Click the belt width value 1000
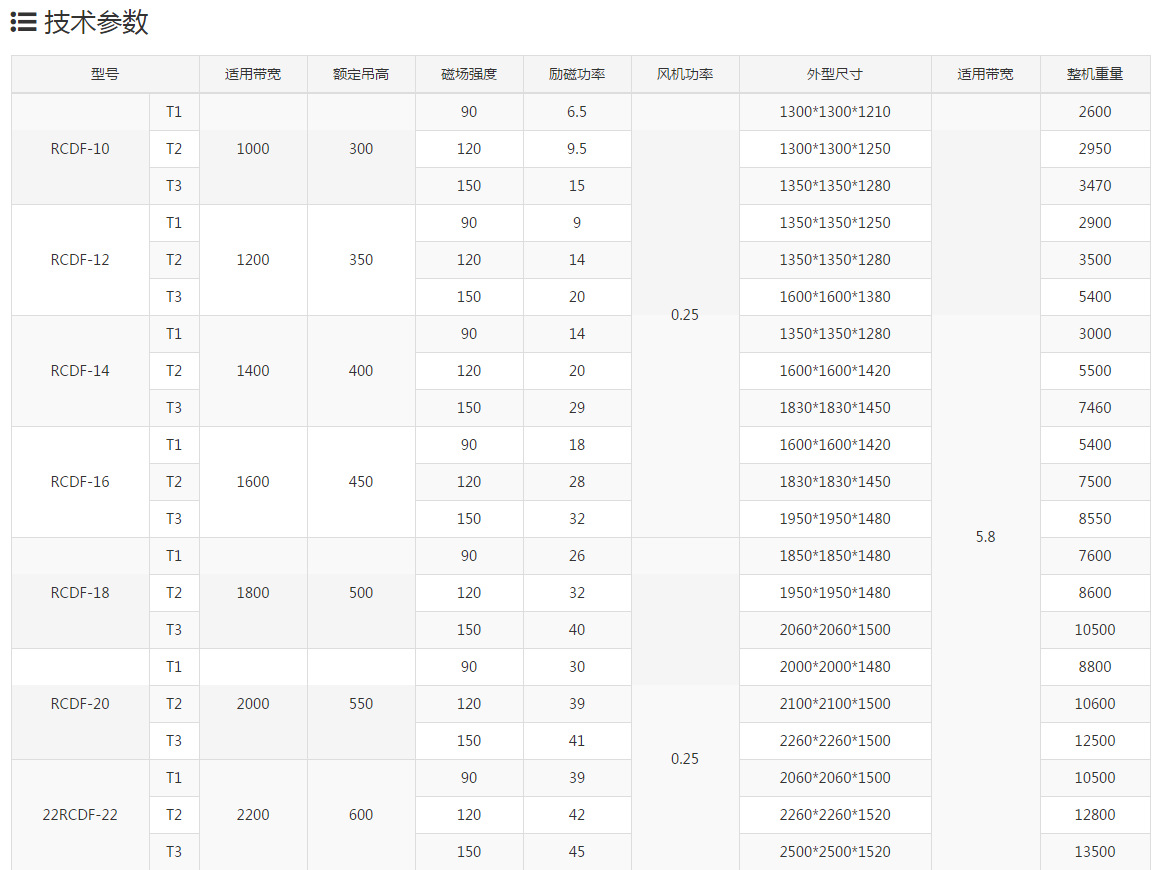 [253, 149]
